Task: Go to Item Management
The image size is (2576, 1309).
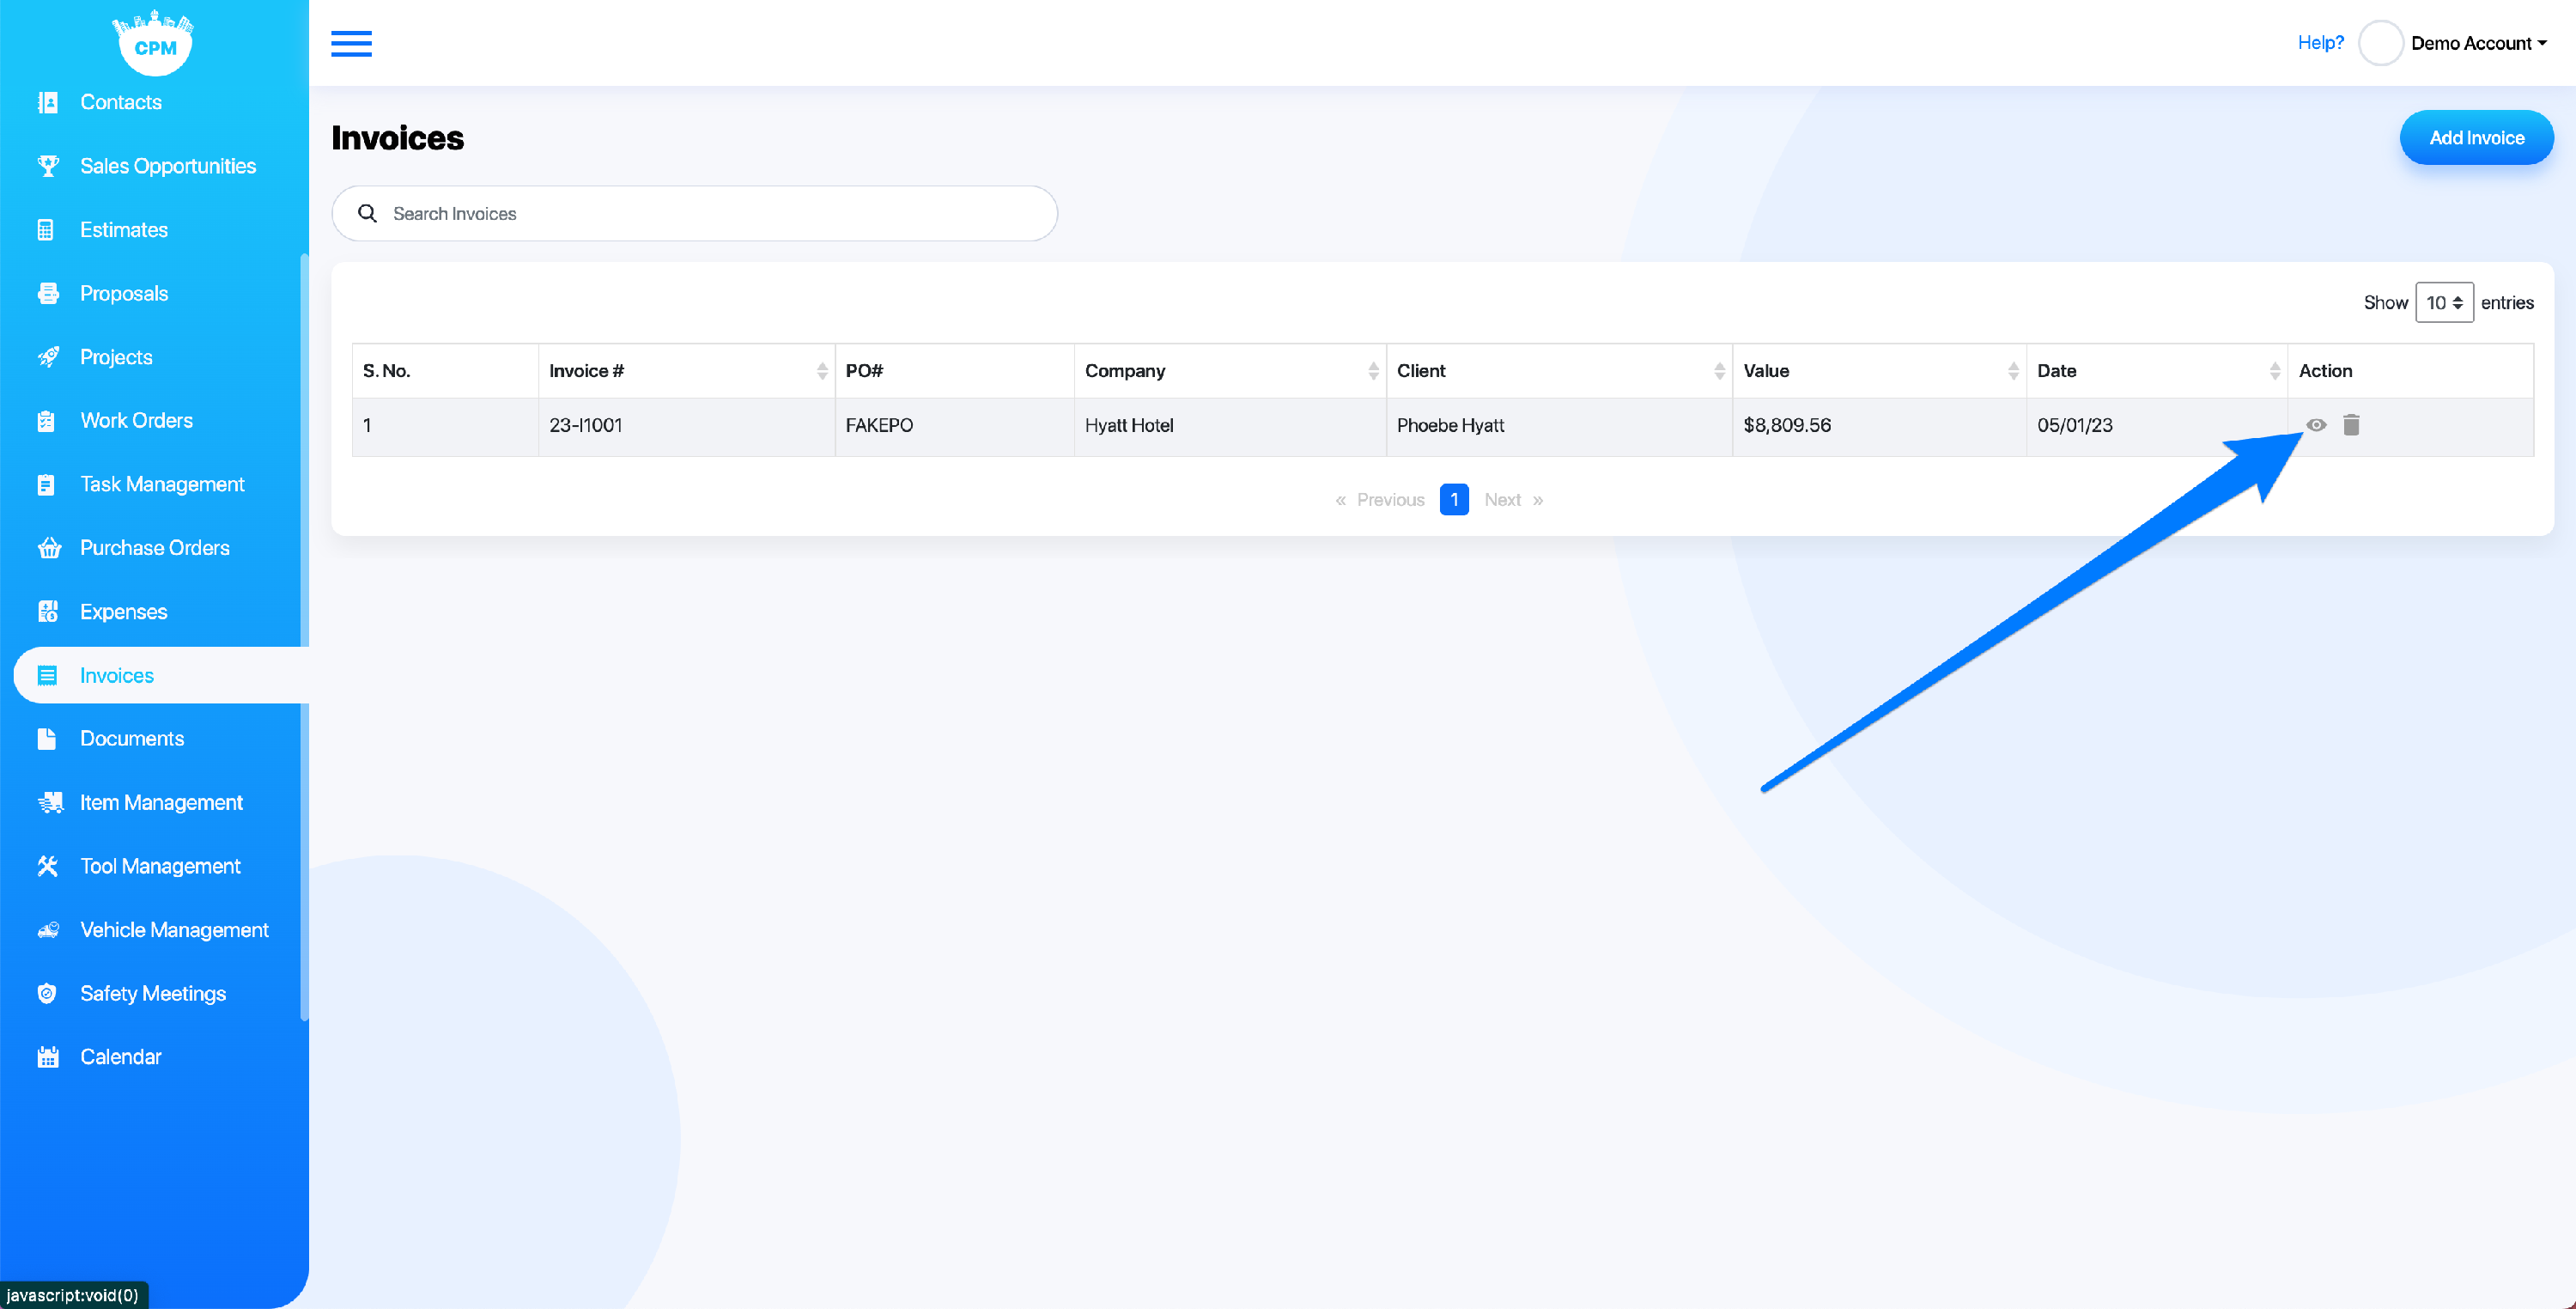Action: 161,802
